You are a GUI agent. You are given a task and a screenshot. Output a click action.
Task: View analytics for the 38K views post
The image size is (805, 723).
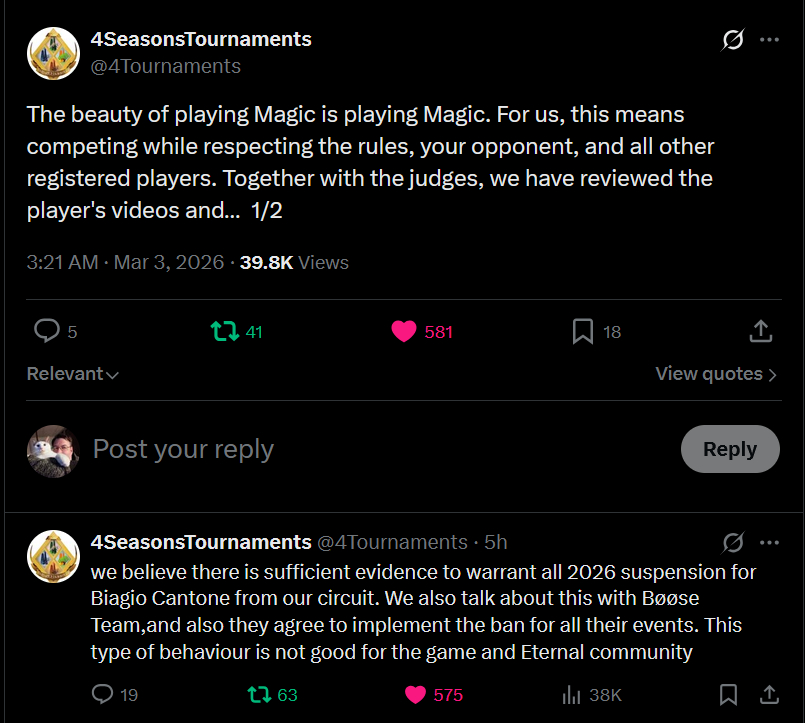coord(573,694)
